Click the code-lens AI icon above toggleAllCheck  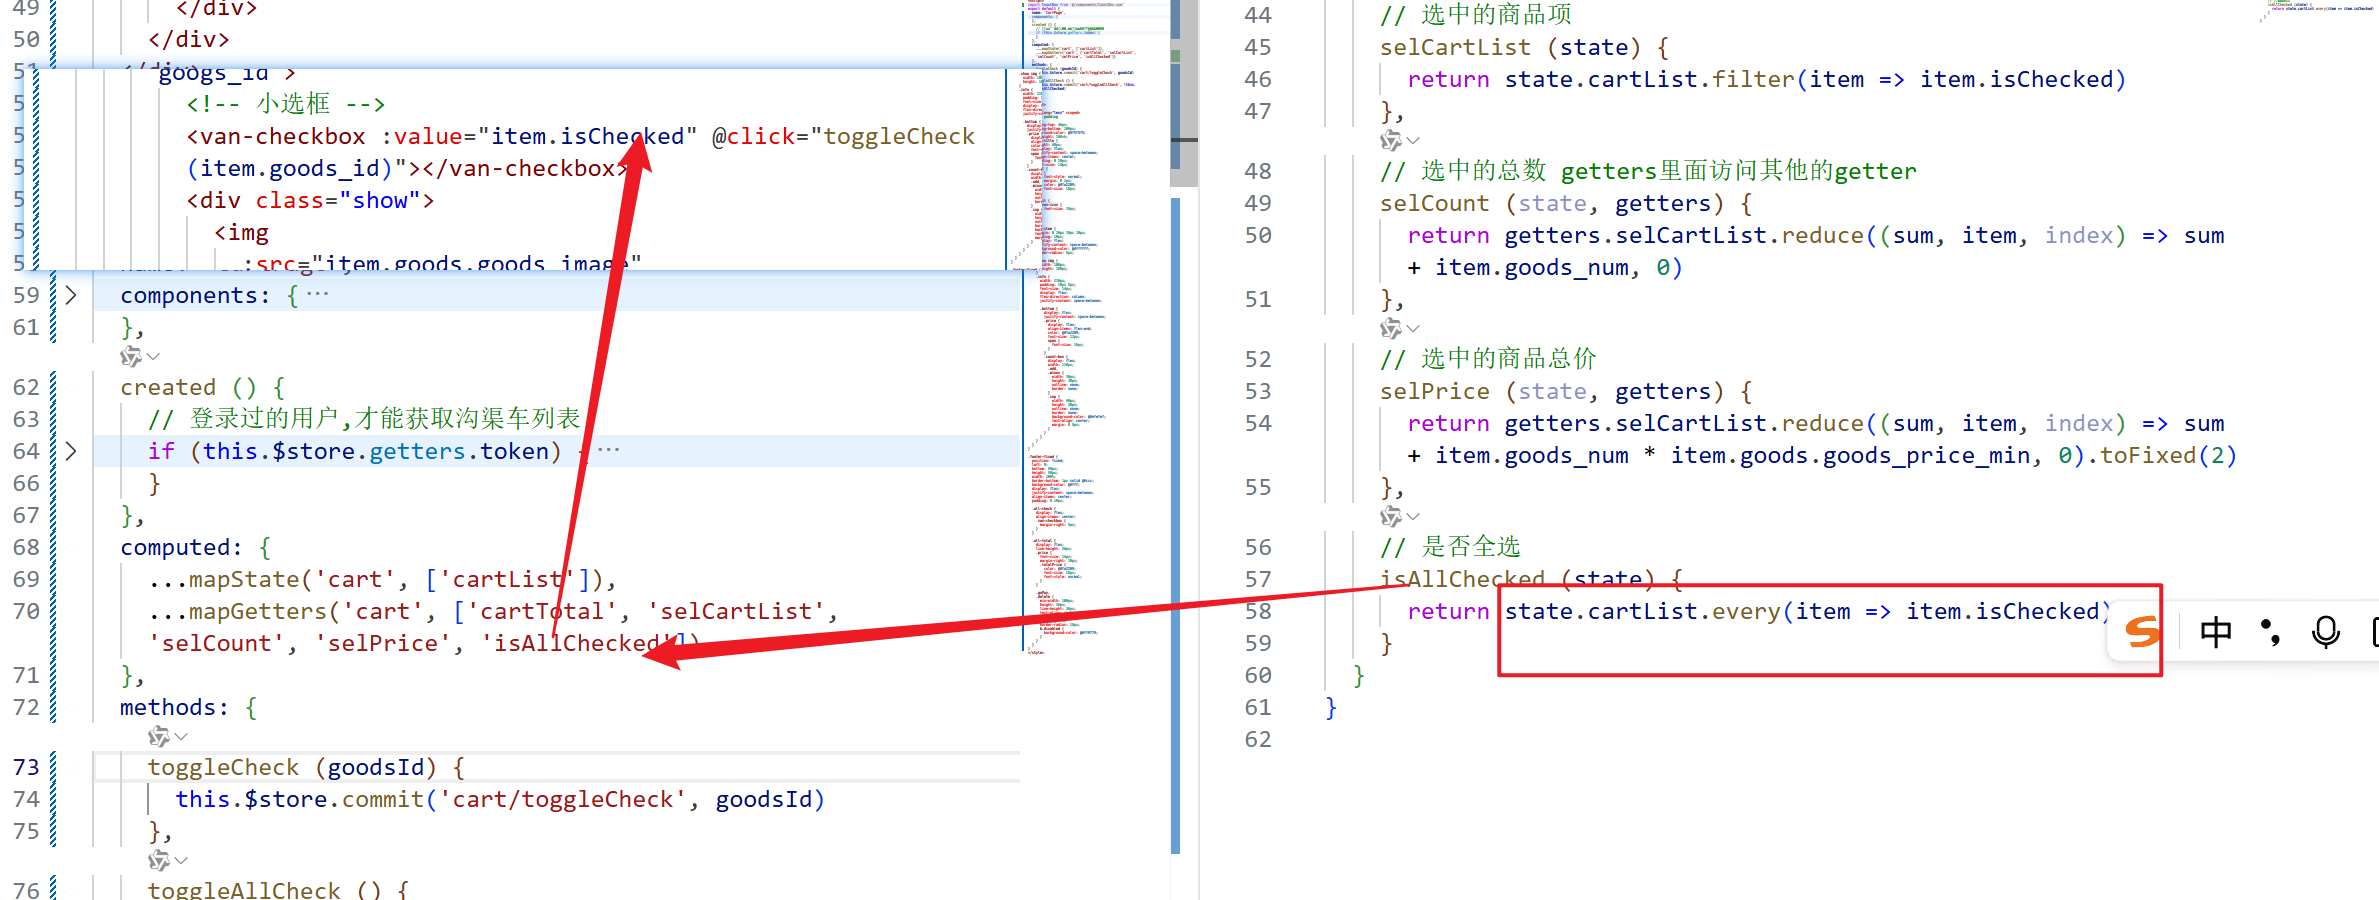[159, 861]
